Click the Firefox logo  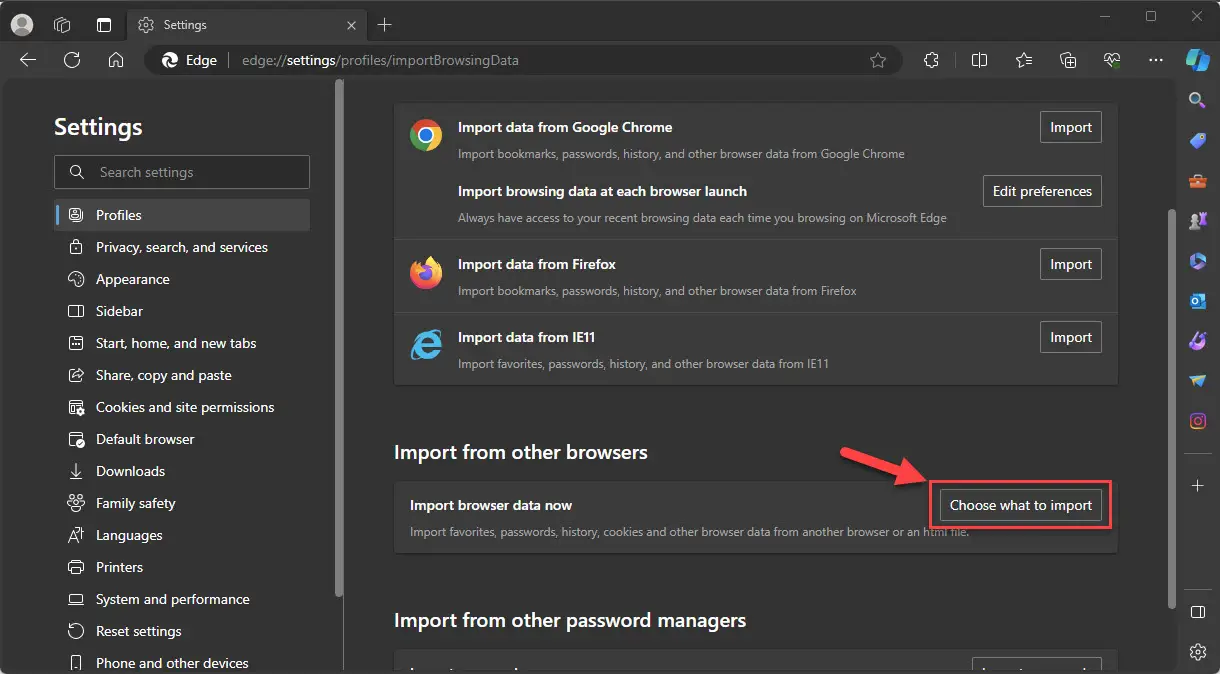point(426,272)
